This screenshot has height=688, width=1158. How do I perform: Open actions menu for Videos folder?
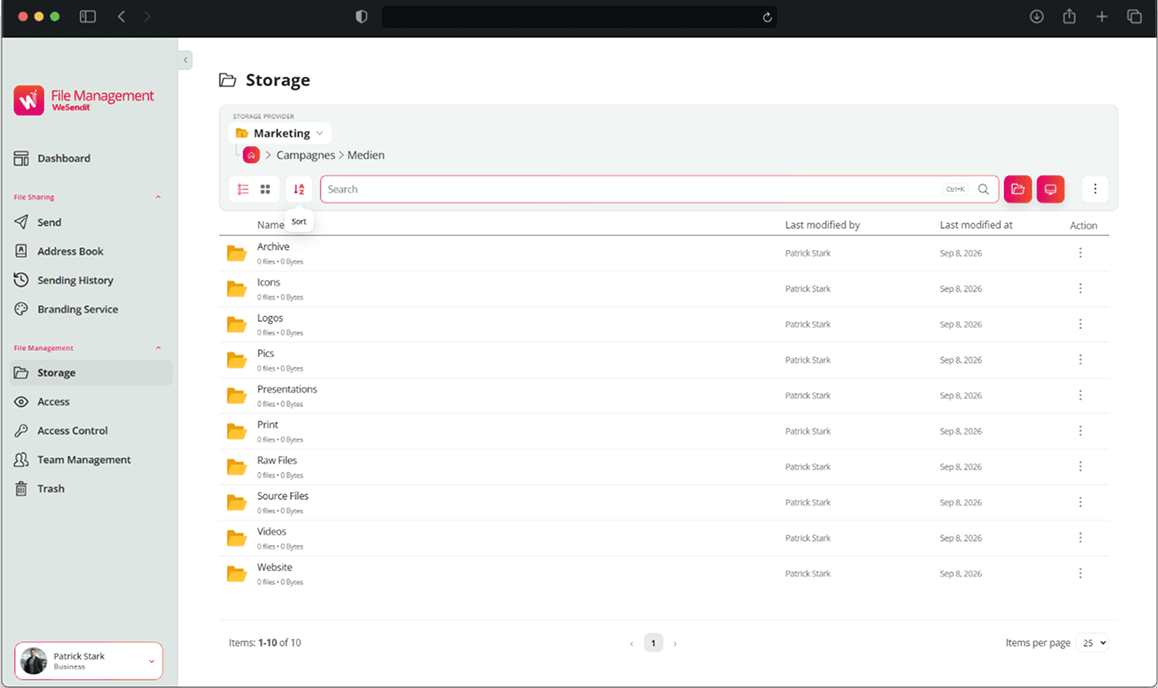coord(1080,538)
